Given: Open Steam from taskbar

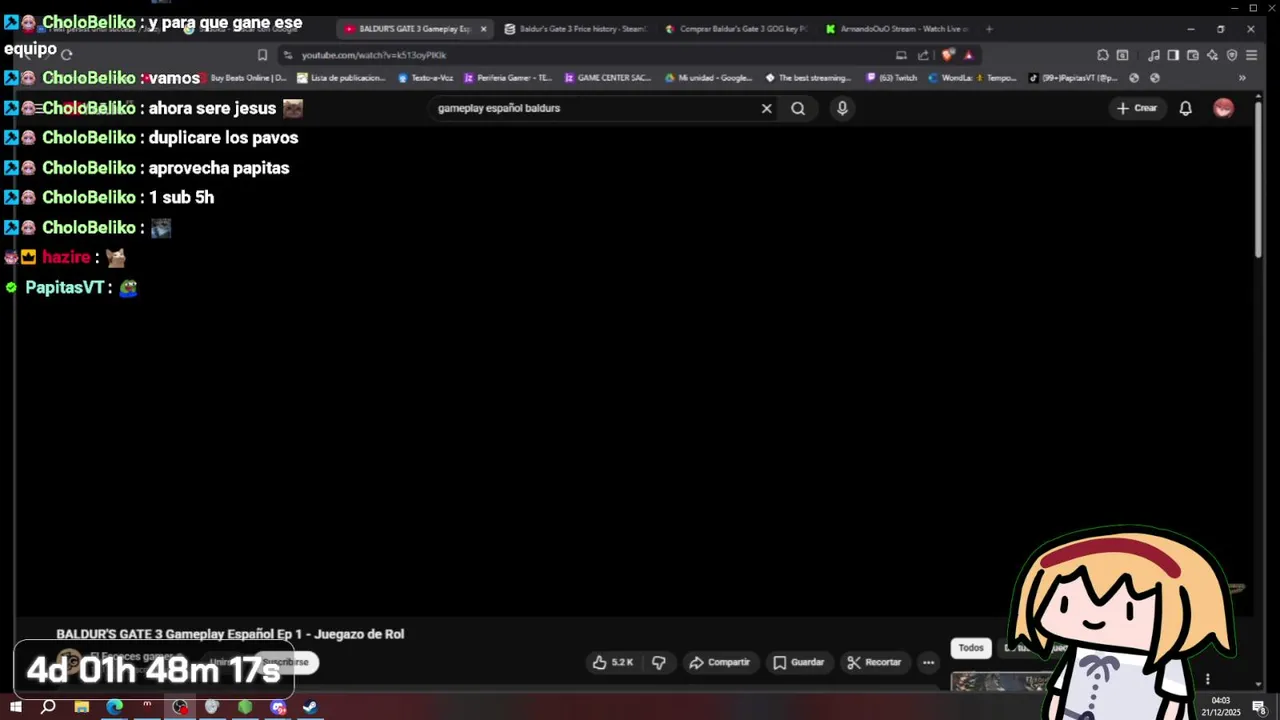Looking at the screenshot, I should [310, 707].
